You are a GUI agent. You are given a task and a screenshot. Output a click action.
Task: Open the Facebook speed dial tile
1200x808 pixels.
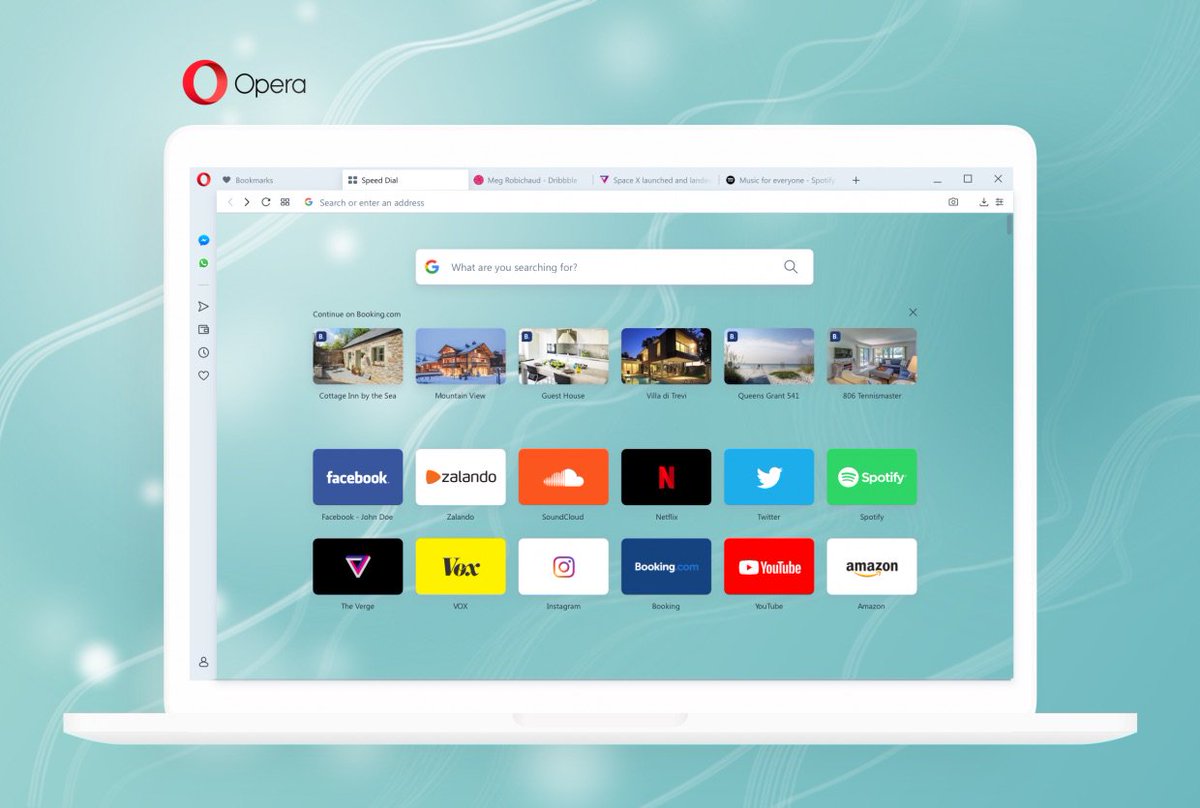click(x=358, y=477)
